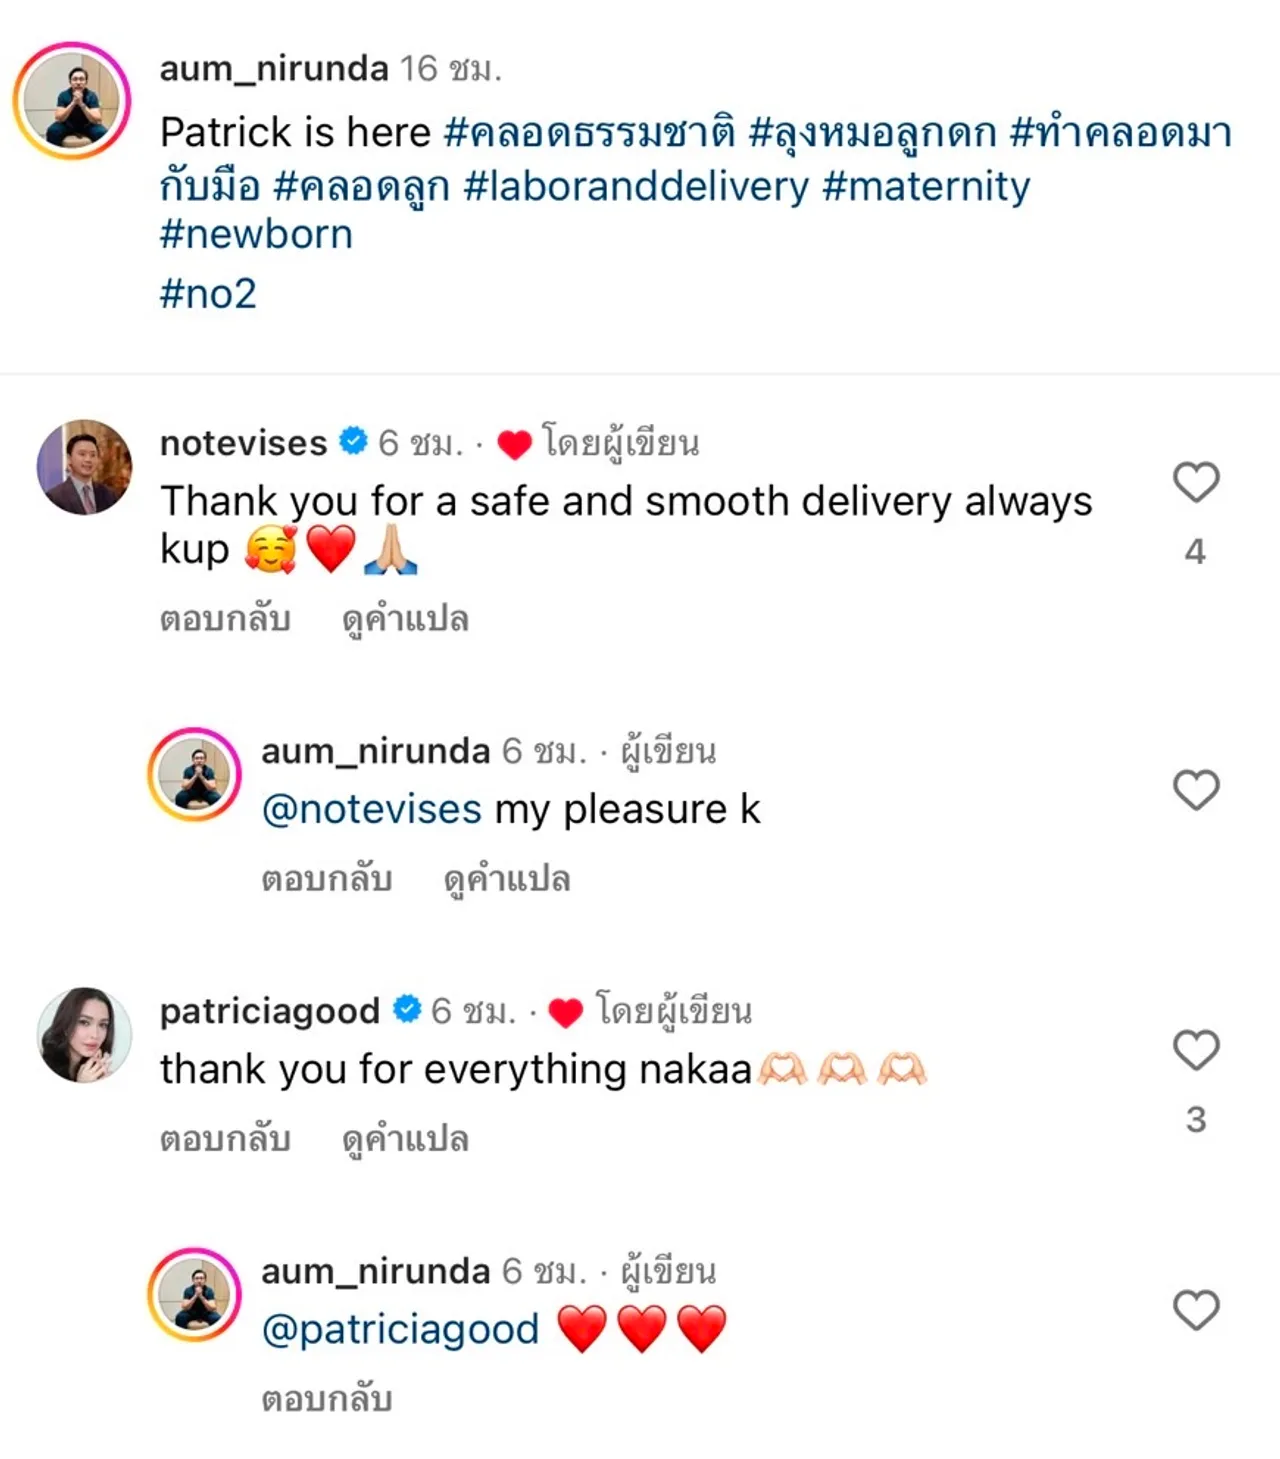Like patriciagood's thank you comment
Image resolution: width=1280 pixels, height=1459 pixels.
click(1195, 1050)
